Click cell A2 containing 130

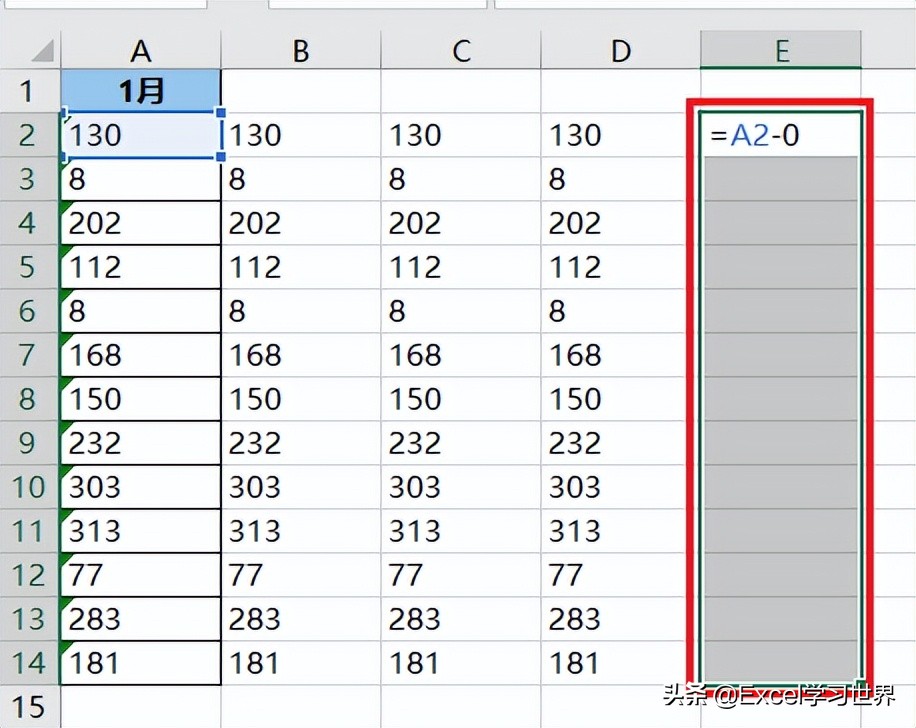(141, 135)
